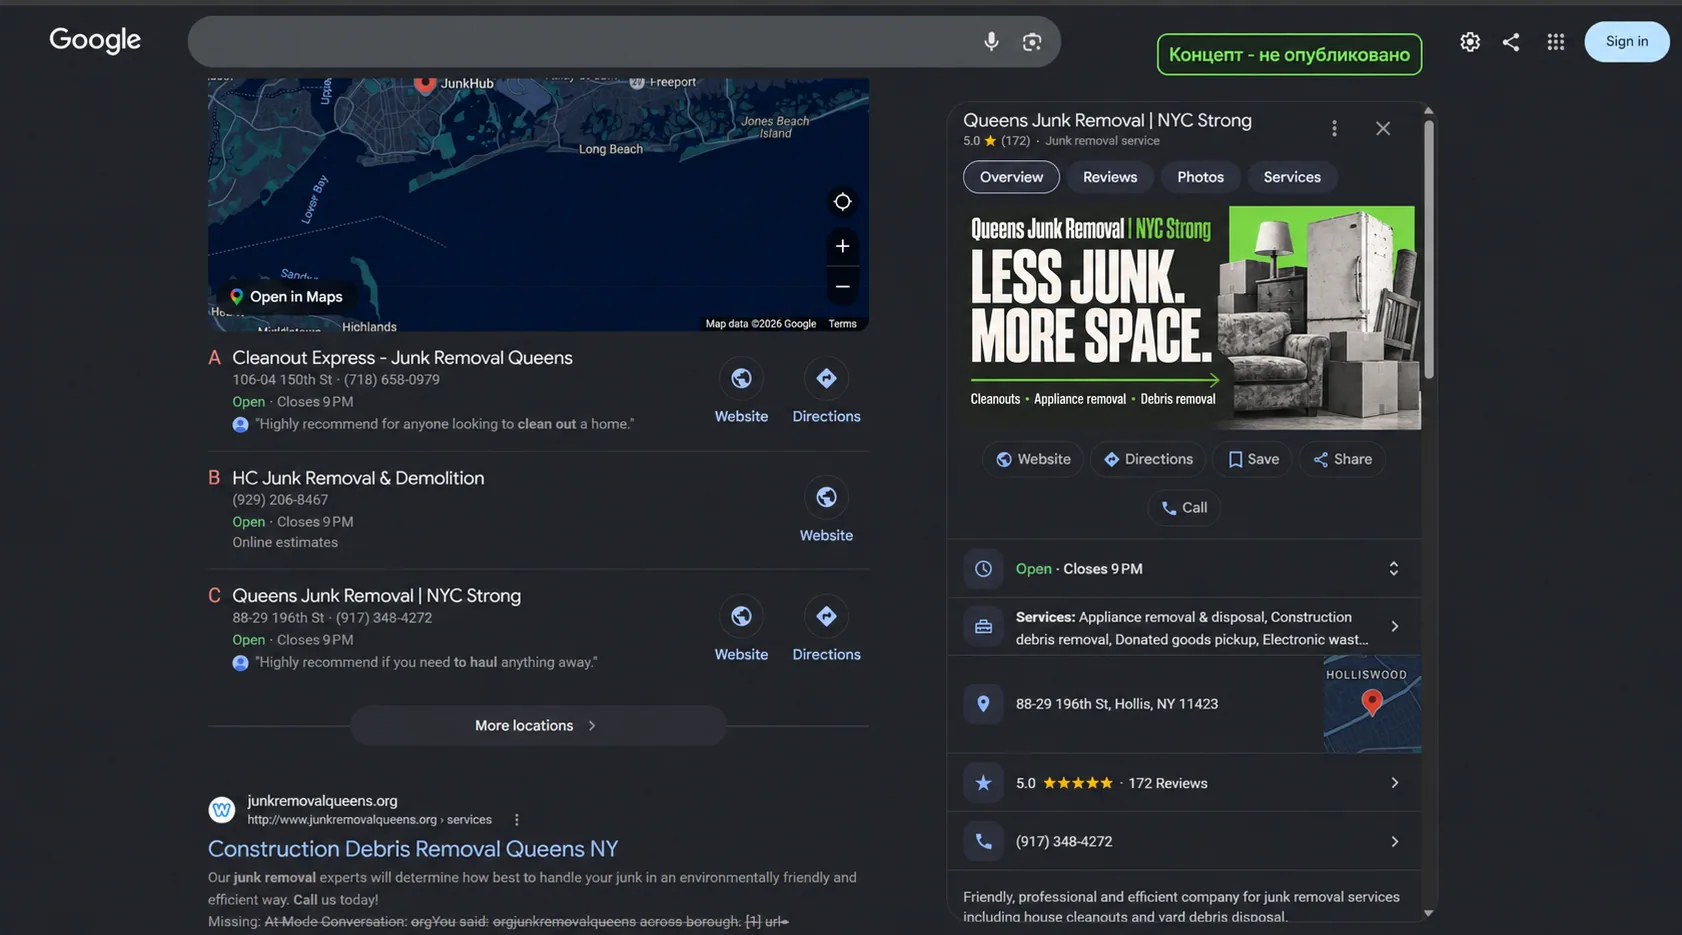
Task: Open Construction Debris Removal Queens NY result
Action: point(413,849)
